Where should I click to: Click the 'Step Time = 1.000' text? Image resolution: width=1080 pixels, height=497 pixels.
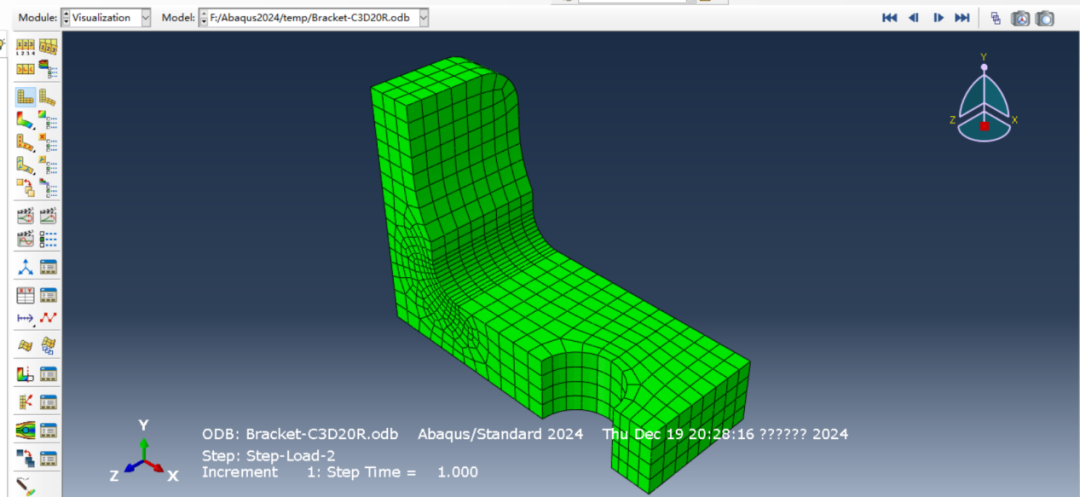[402, 472]
